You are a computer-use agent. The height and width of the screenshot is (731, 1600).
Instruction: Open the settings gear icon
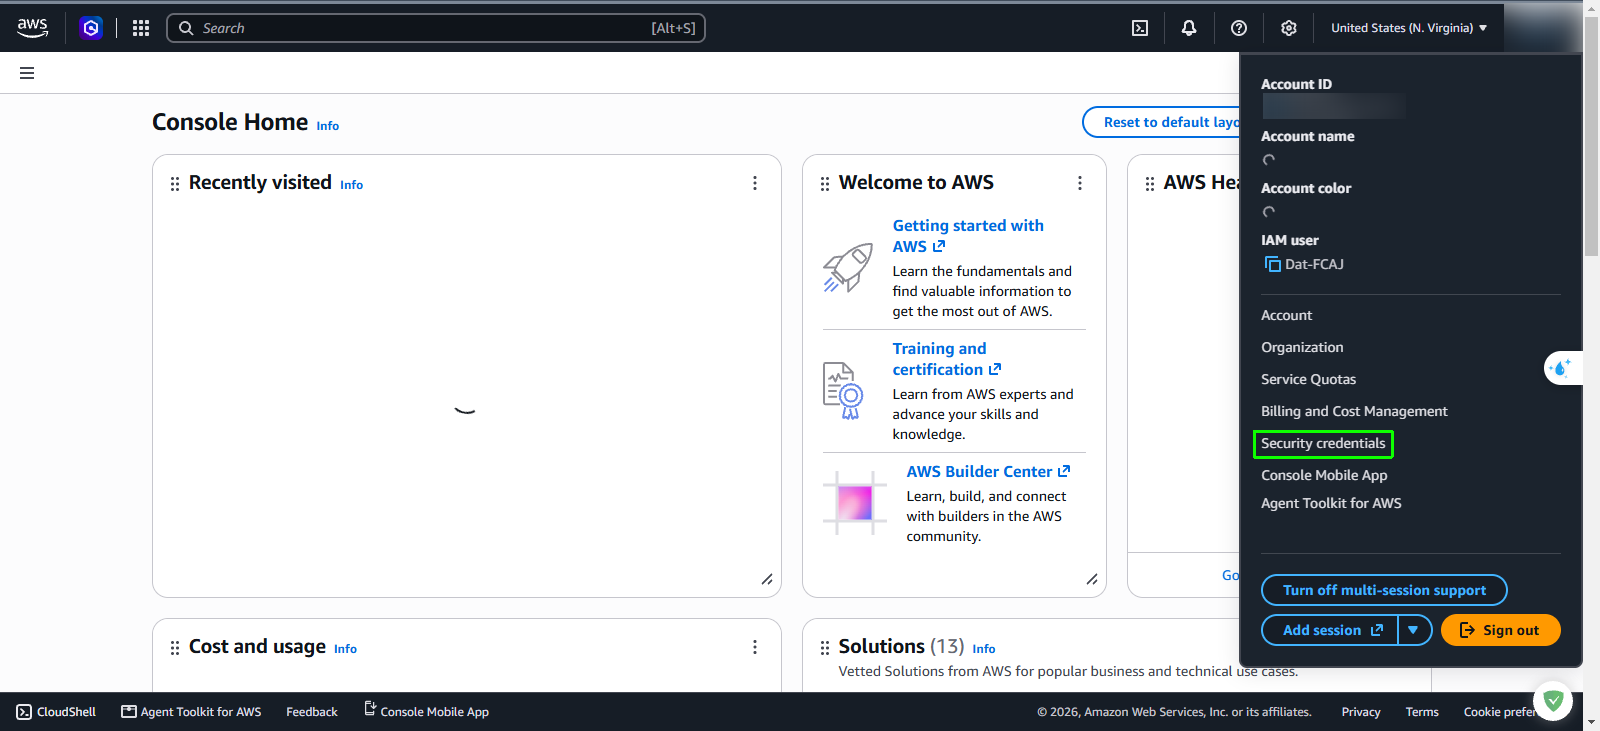tap(1289, 28)
